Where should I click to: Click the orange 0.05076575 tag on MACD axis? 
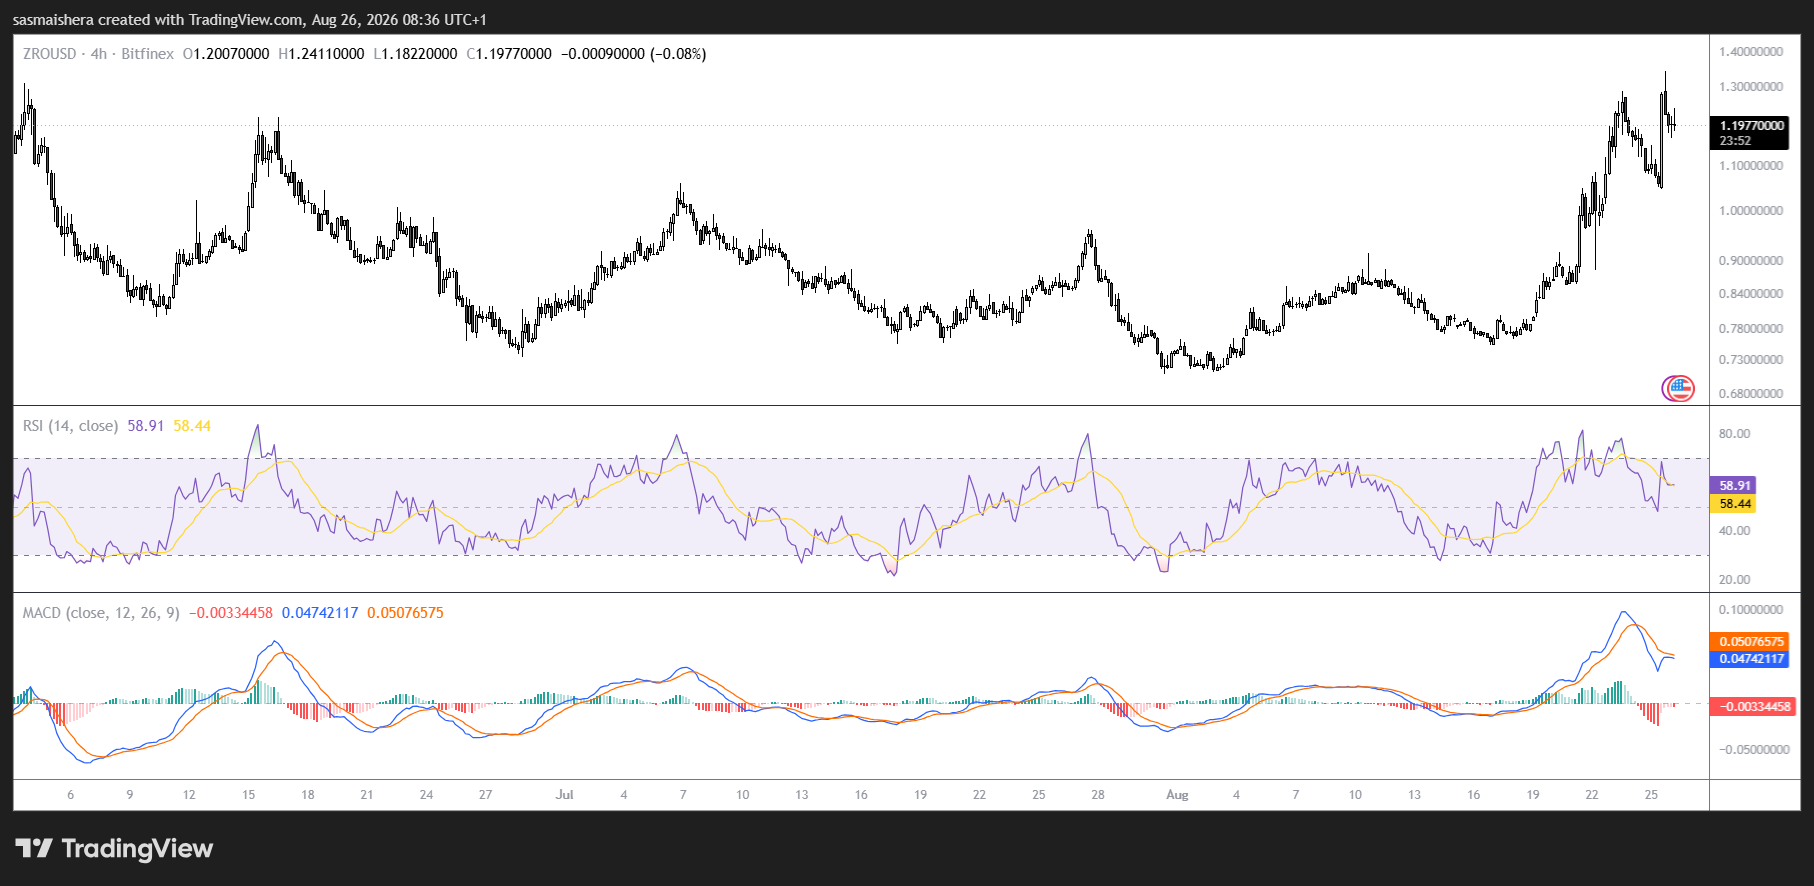(x=1750, y=641)
